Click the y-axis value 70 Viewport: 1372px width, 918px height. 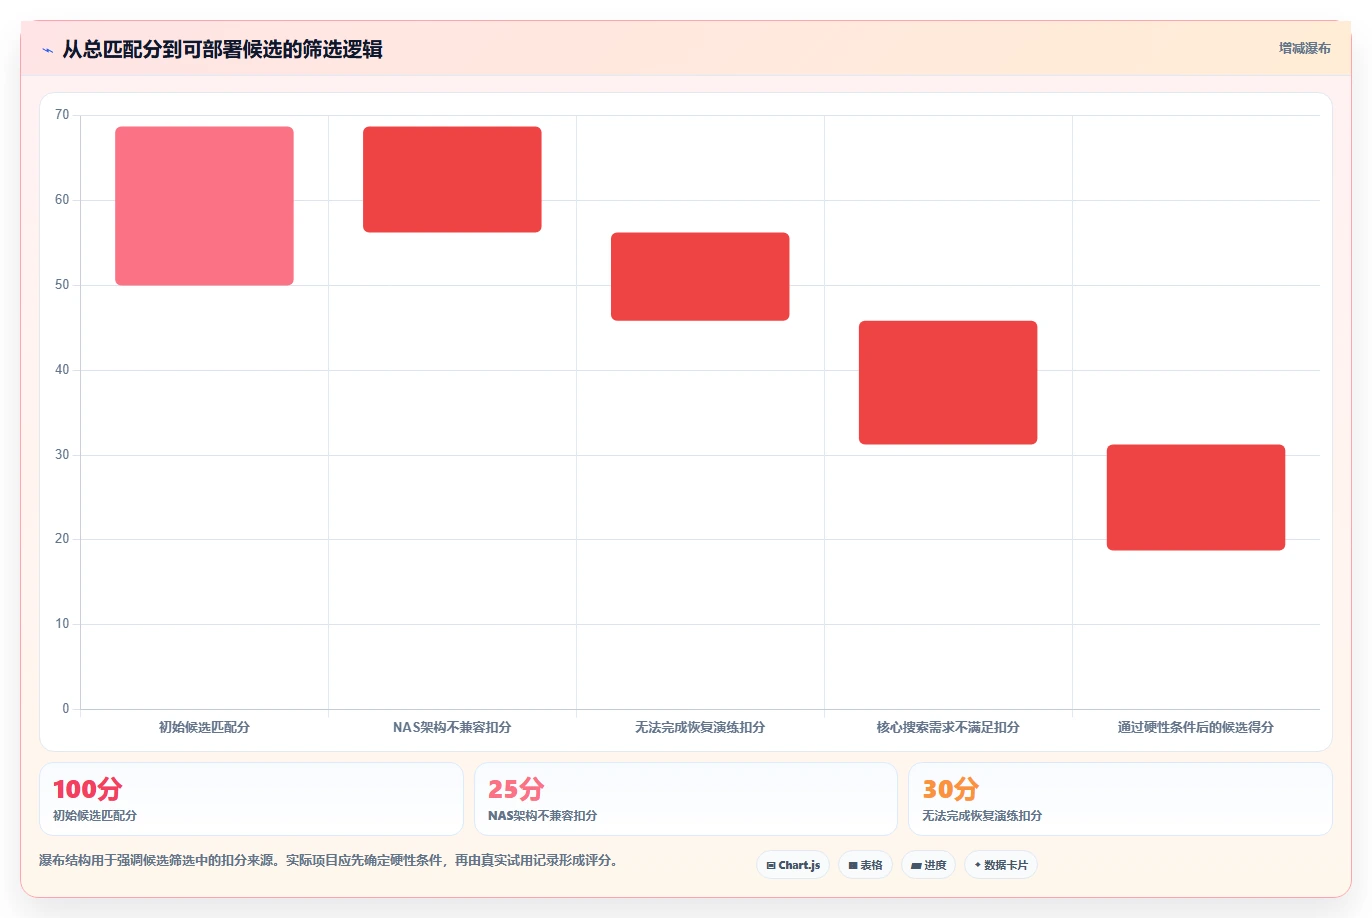(x=62, y=115)
